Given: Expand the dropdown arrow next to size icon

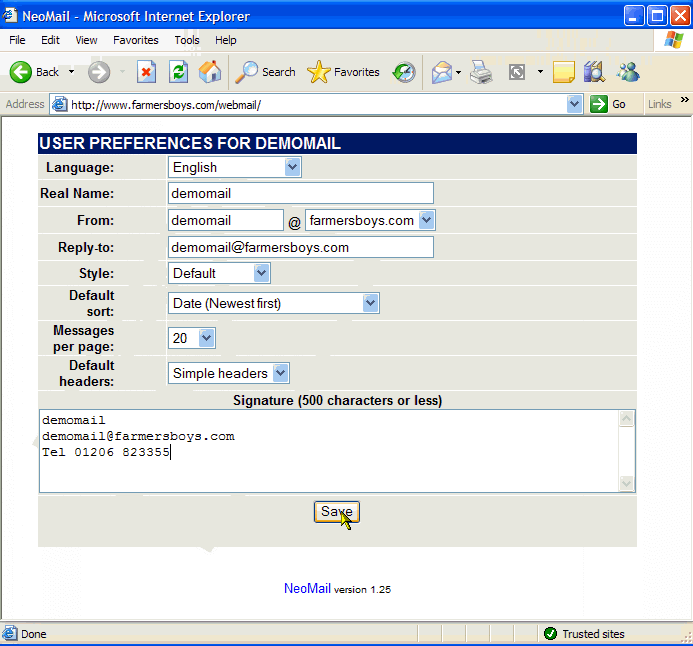Looking at the screenshot, I should point(540,72).
